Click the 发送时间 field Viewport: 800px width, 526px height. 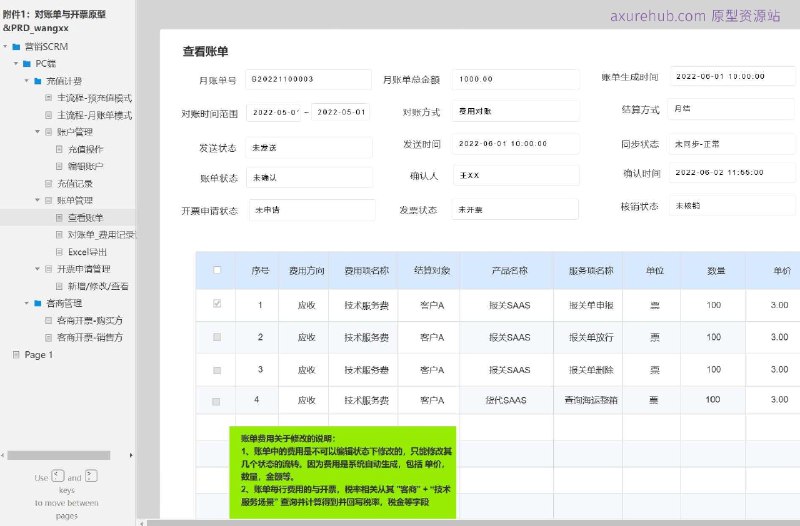(x=515, y=144)
